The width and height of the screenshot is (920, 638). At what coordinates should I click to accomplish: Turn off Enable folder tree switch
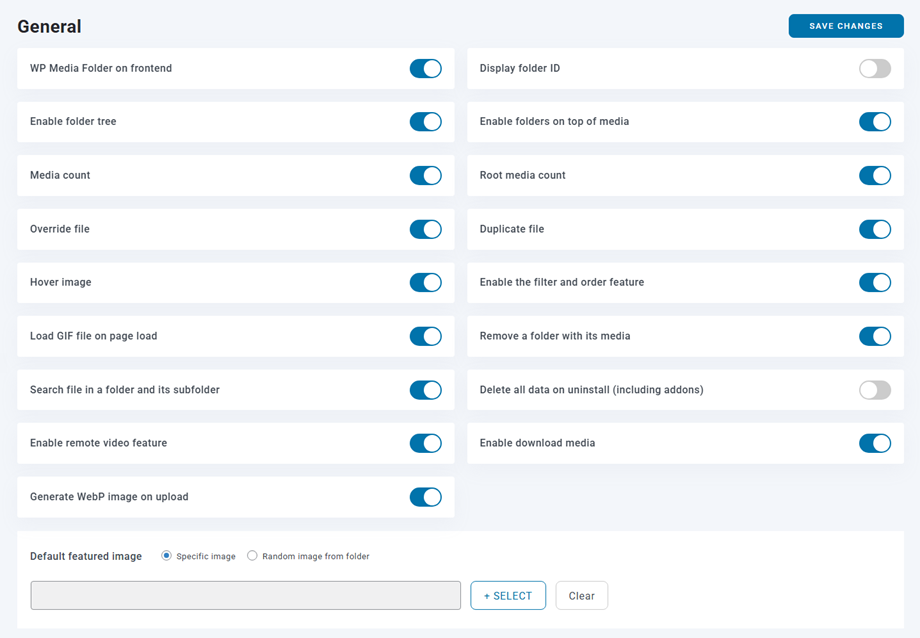coord(425,122)
